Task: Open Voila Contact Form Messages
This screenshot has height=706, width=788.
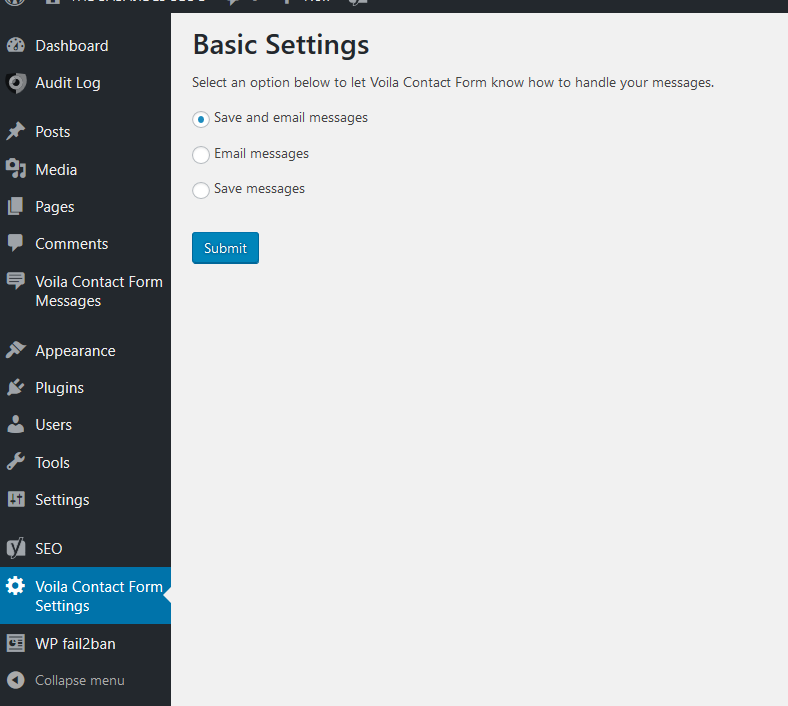Action: 98,291
